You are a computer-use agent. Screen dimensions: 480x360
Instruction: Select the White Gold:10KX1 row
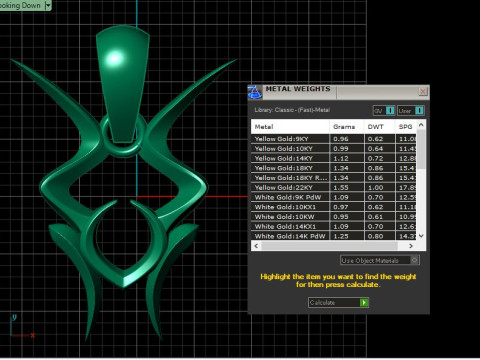[x=333, y=207]
